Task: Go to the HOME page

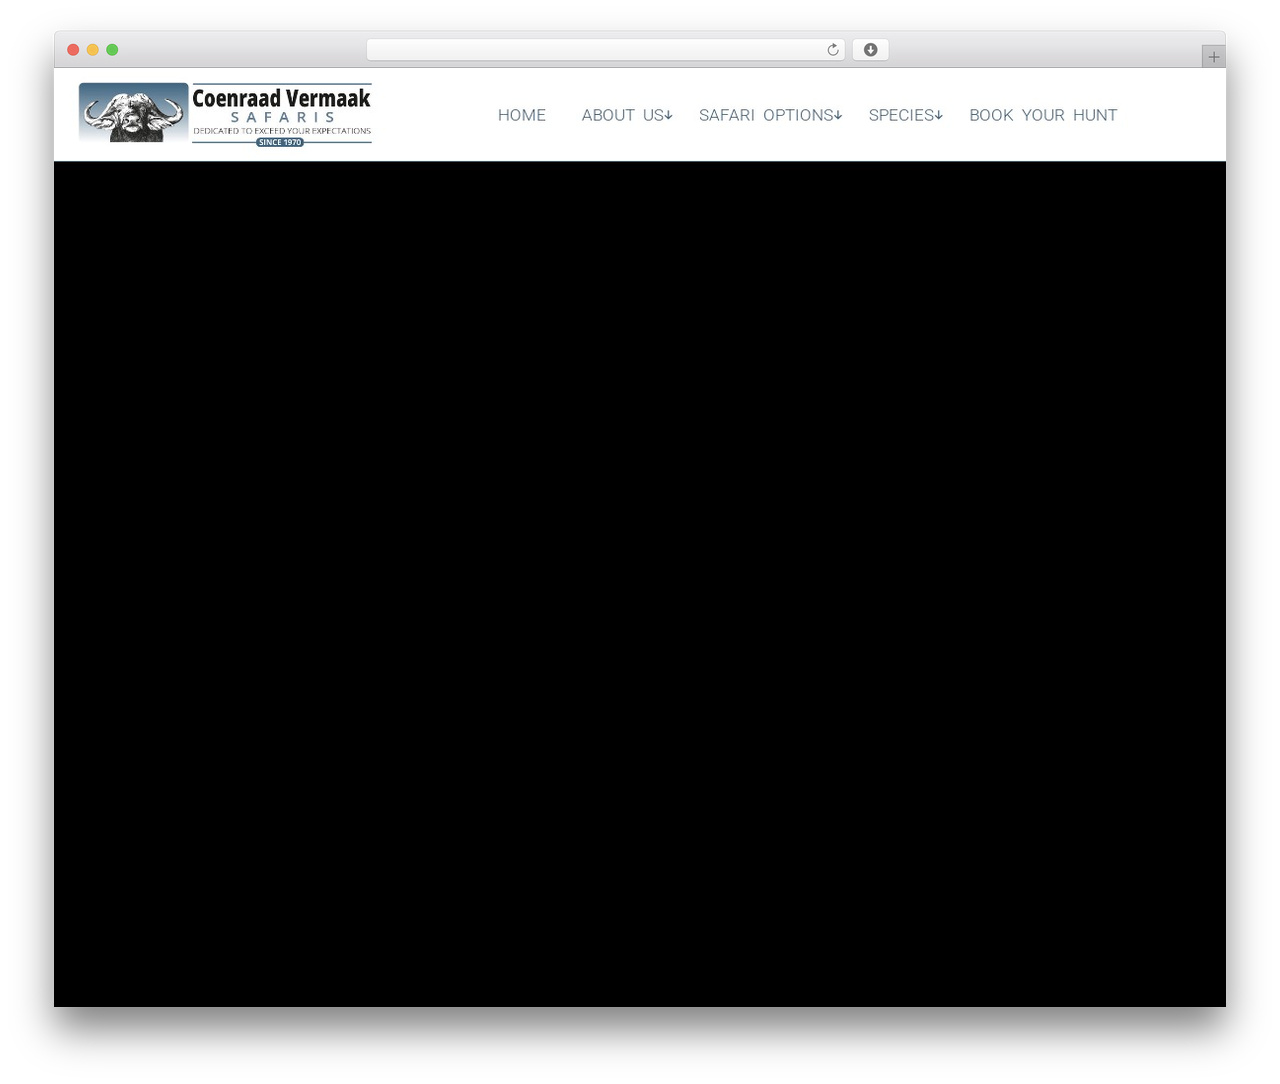Action: pyautogui.click(x=522, y=115)
